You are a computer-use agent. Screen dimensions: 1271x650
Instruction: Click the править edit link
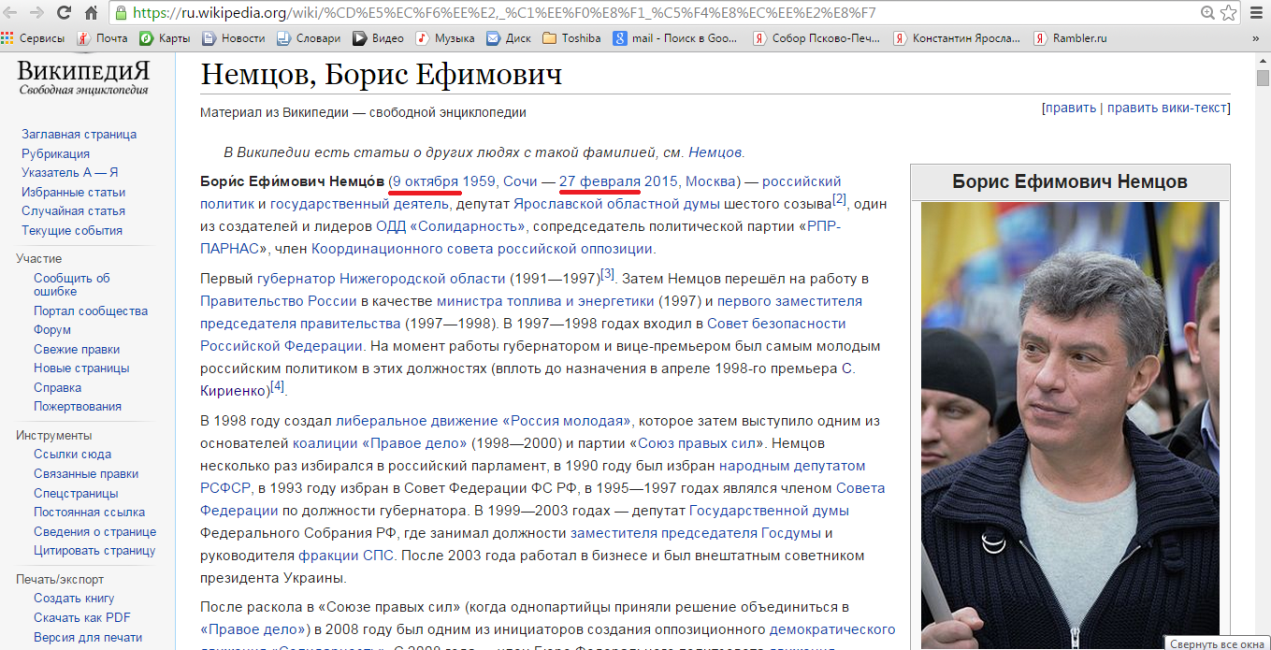(1071, 108)
